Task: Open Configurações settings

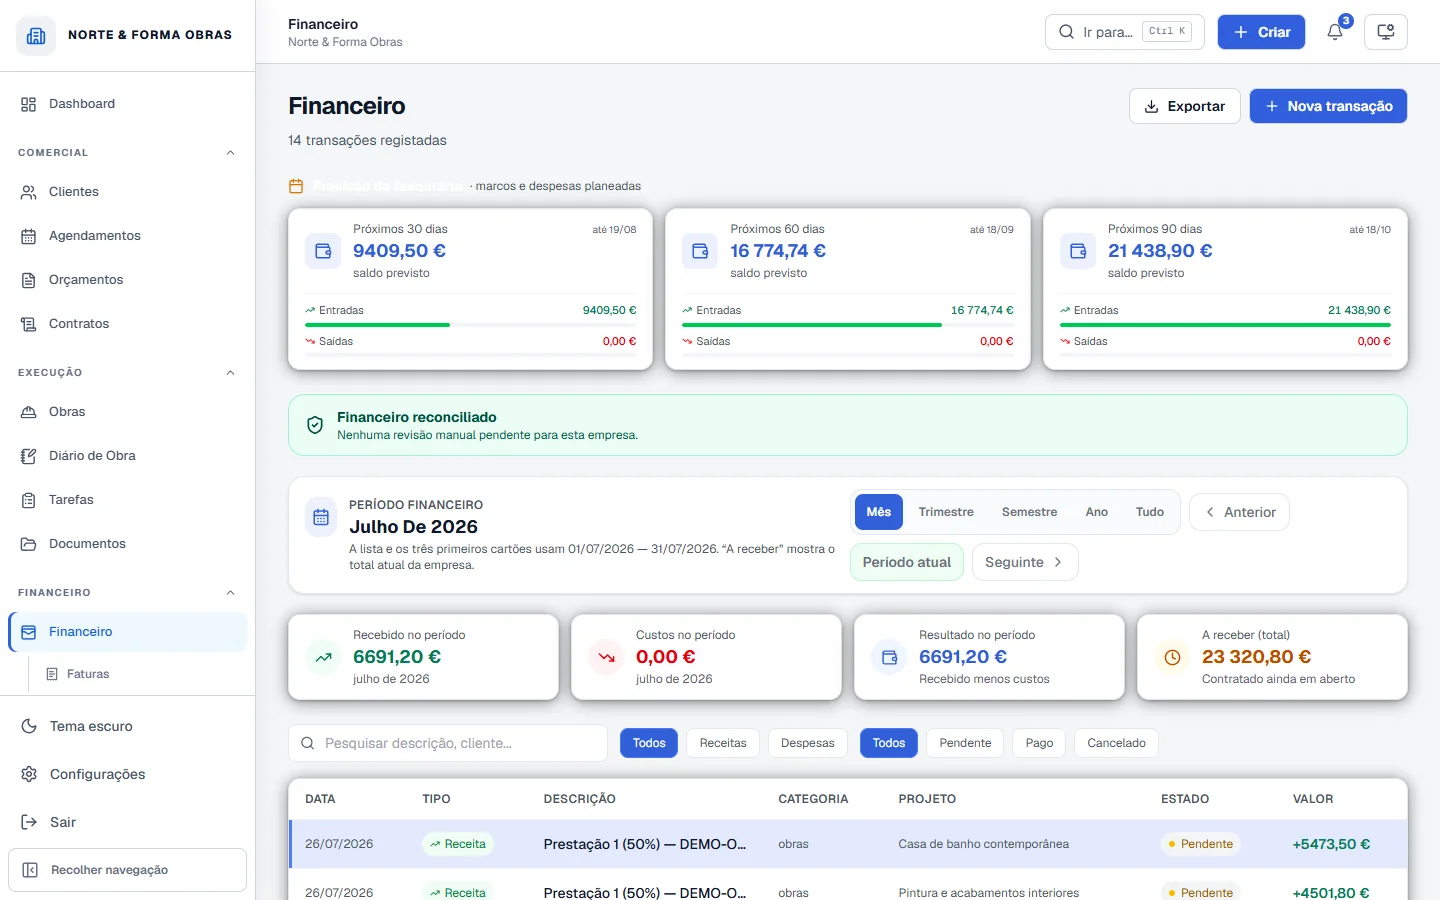Action: [x=127, y=774]
